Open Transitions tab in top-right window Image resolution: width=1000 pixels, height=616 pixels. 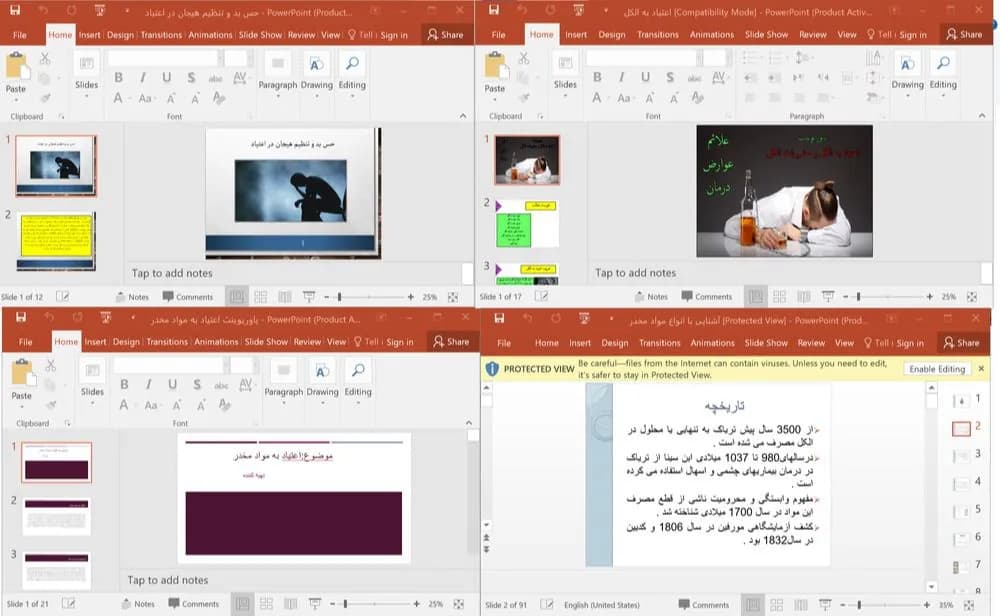(x=658, y=34)
